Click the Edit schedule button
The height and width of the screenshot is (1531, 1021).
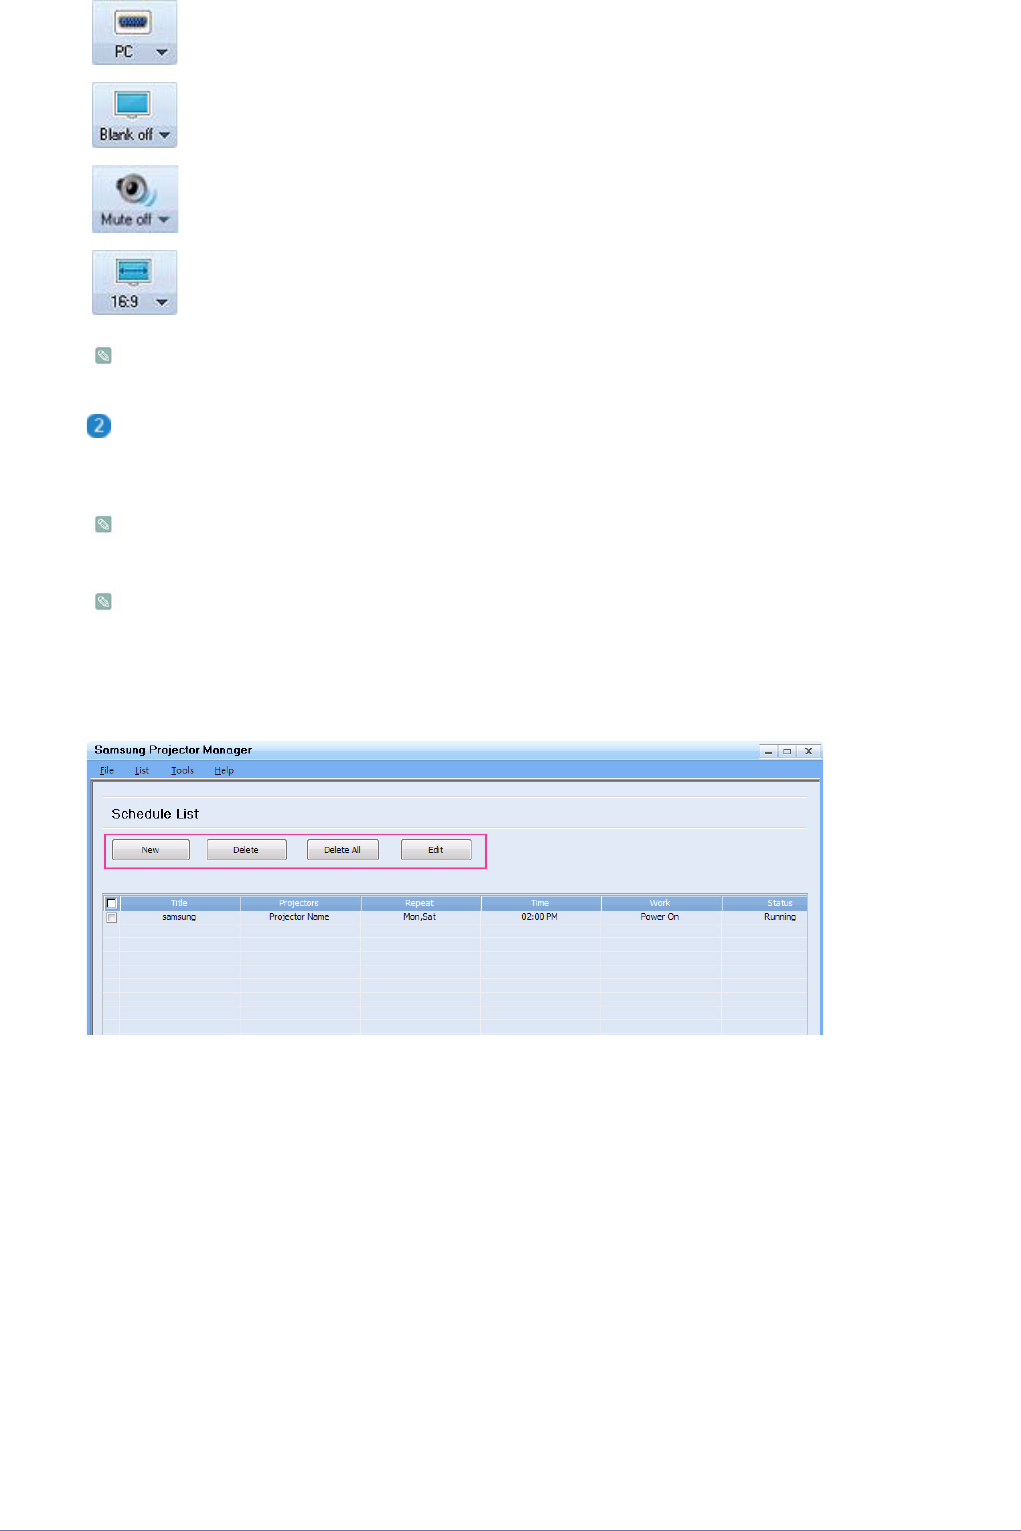(436, 850)
